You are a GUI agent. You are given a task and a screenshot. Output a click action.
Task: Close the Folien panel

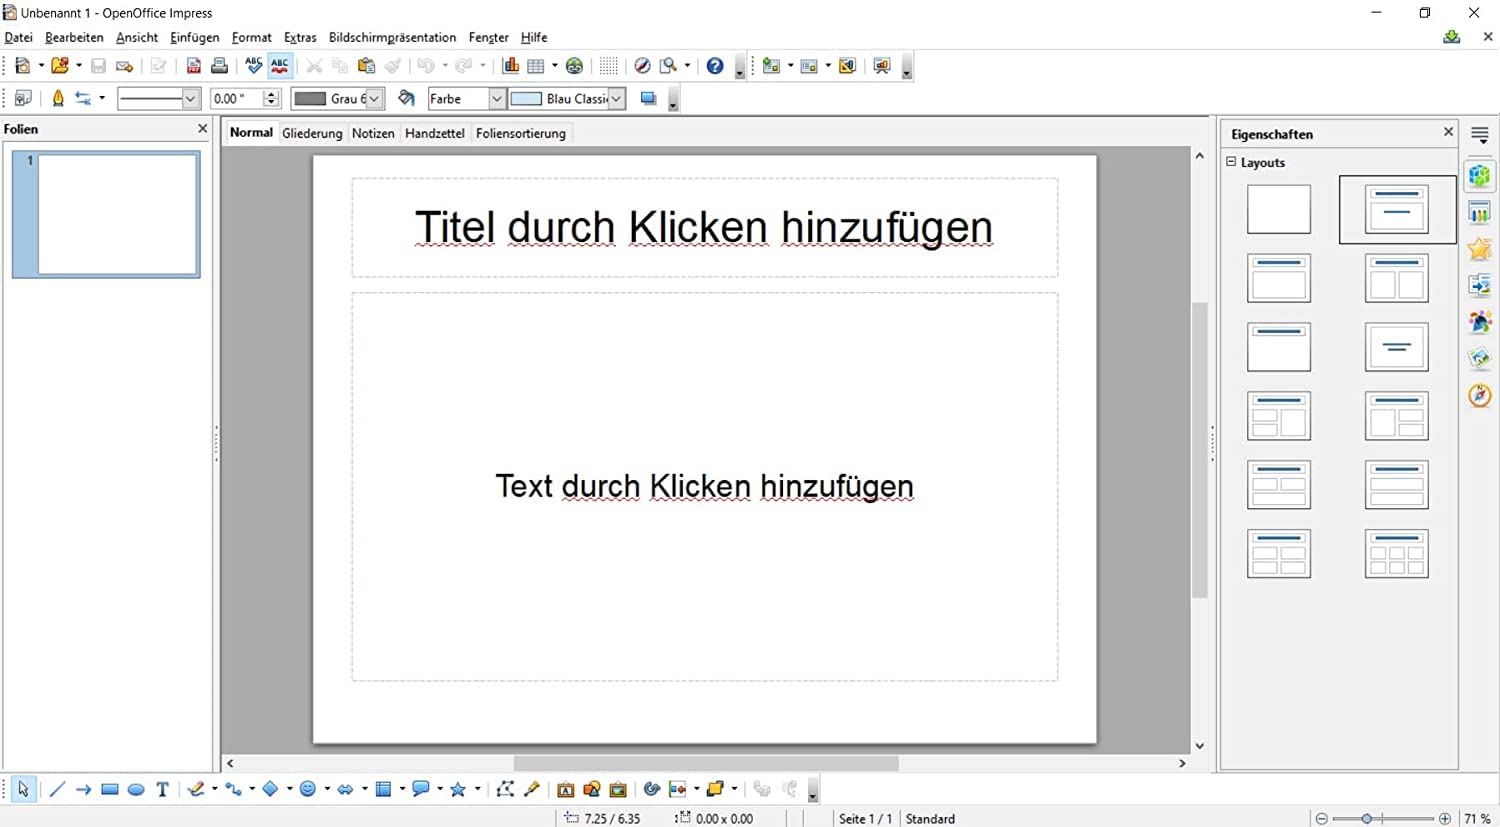tap(202, 129)
